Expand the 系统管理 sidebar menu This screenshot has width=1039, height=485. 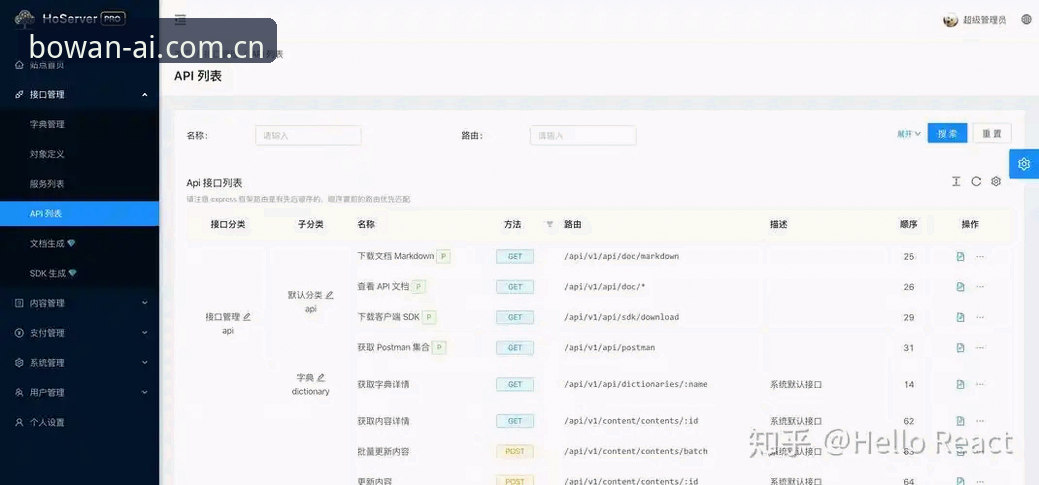tap(80, 362)
